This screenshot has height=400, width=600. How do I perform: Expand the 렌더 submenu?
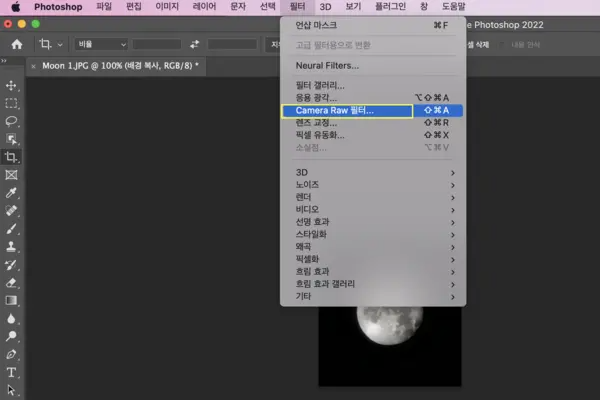click(x=373, y=197)
